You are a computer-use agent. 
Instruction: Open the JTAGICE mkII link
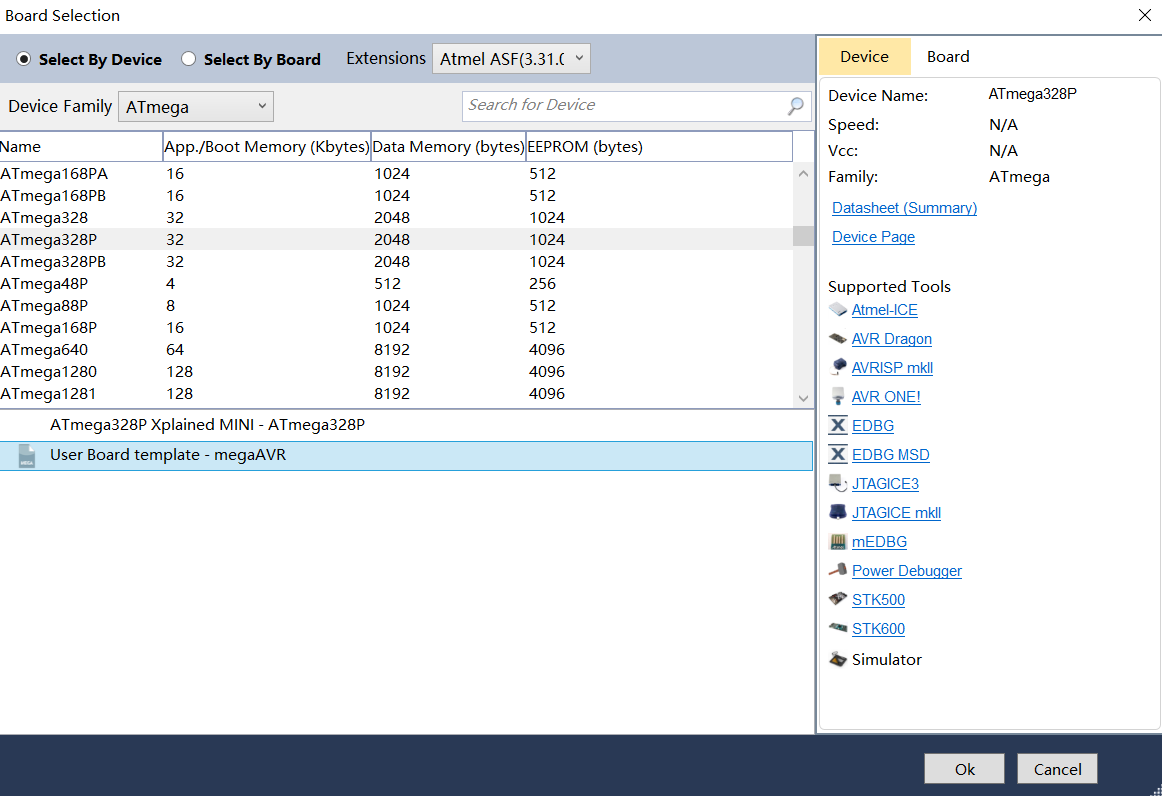click(x=896, y=512)
